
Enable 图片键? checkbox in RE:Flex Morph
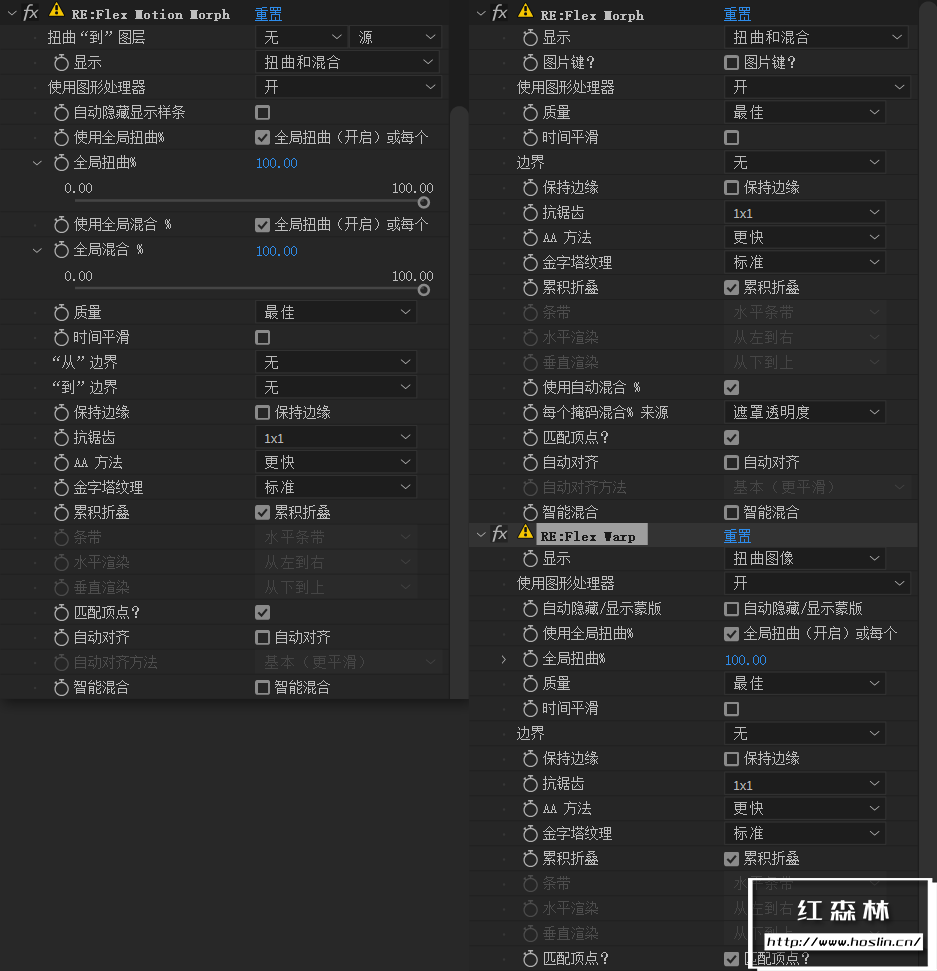pos(731,63)
